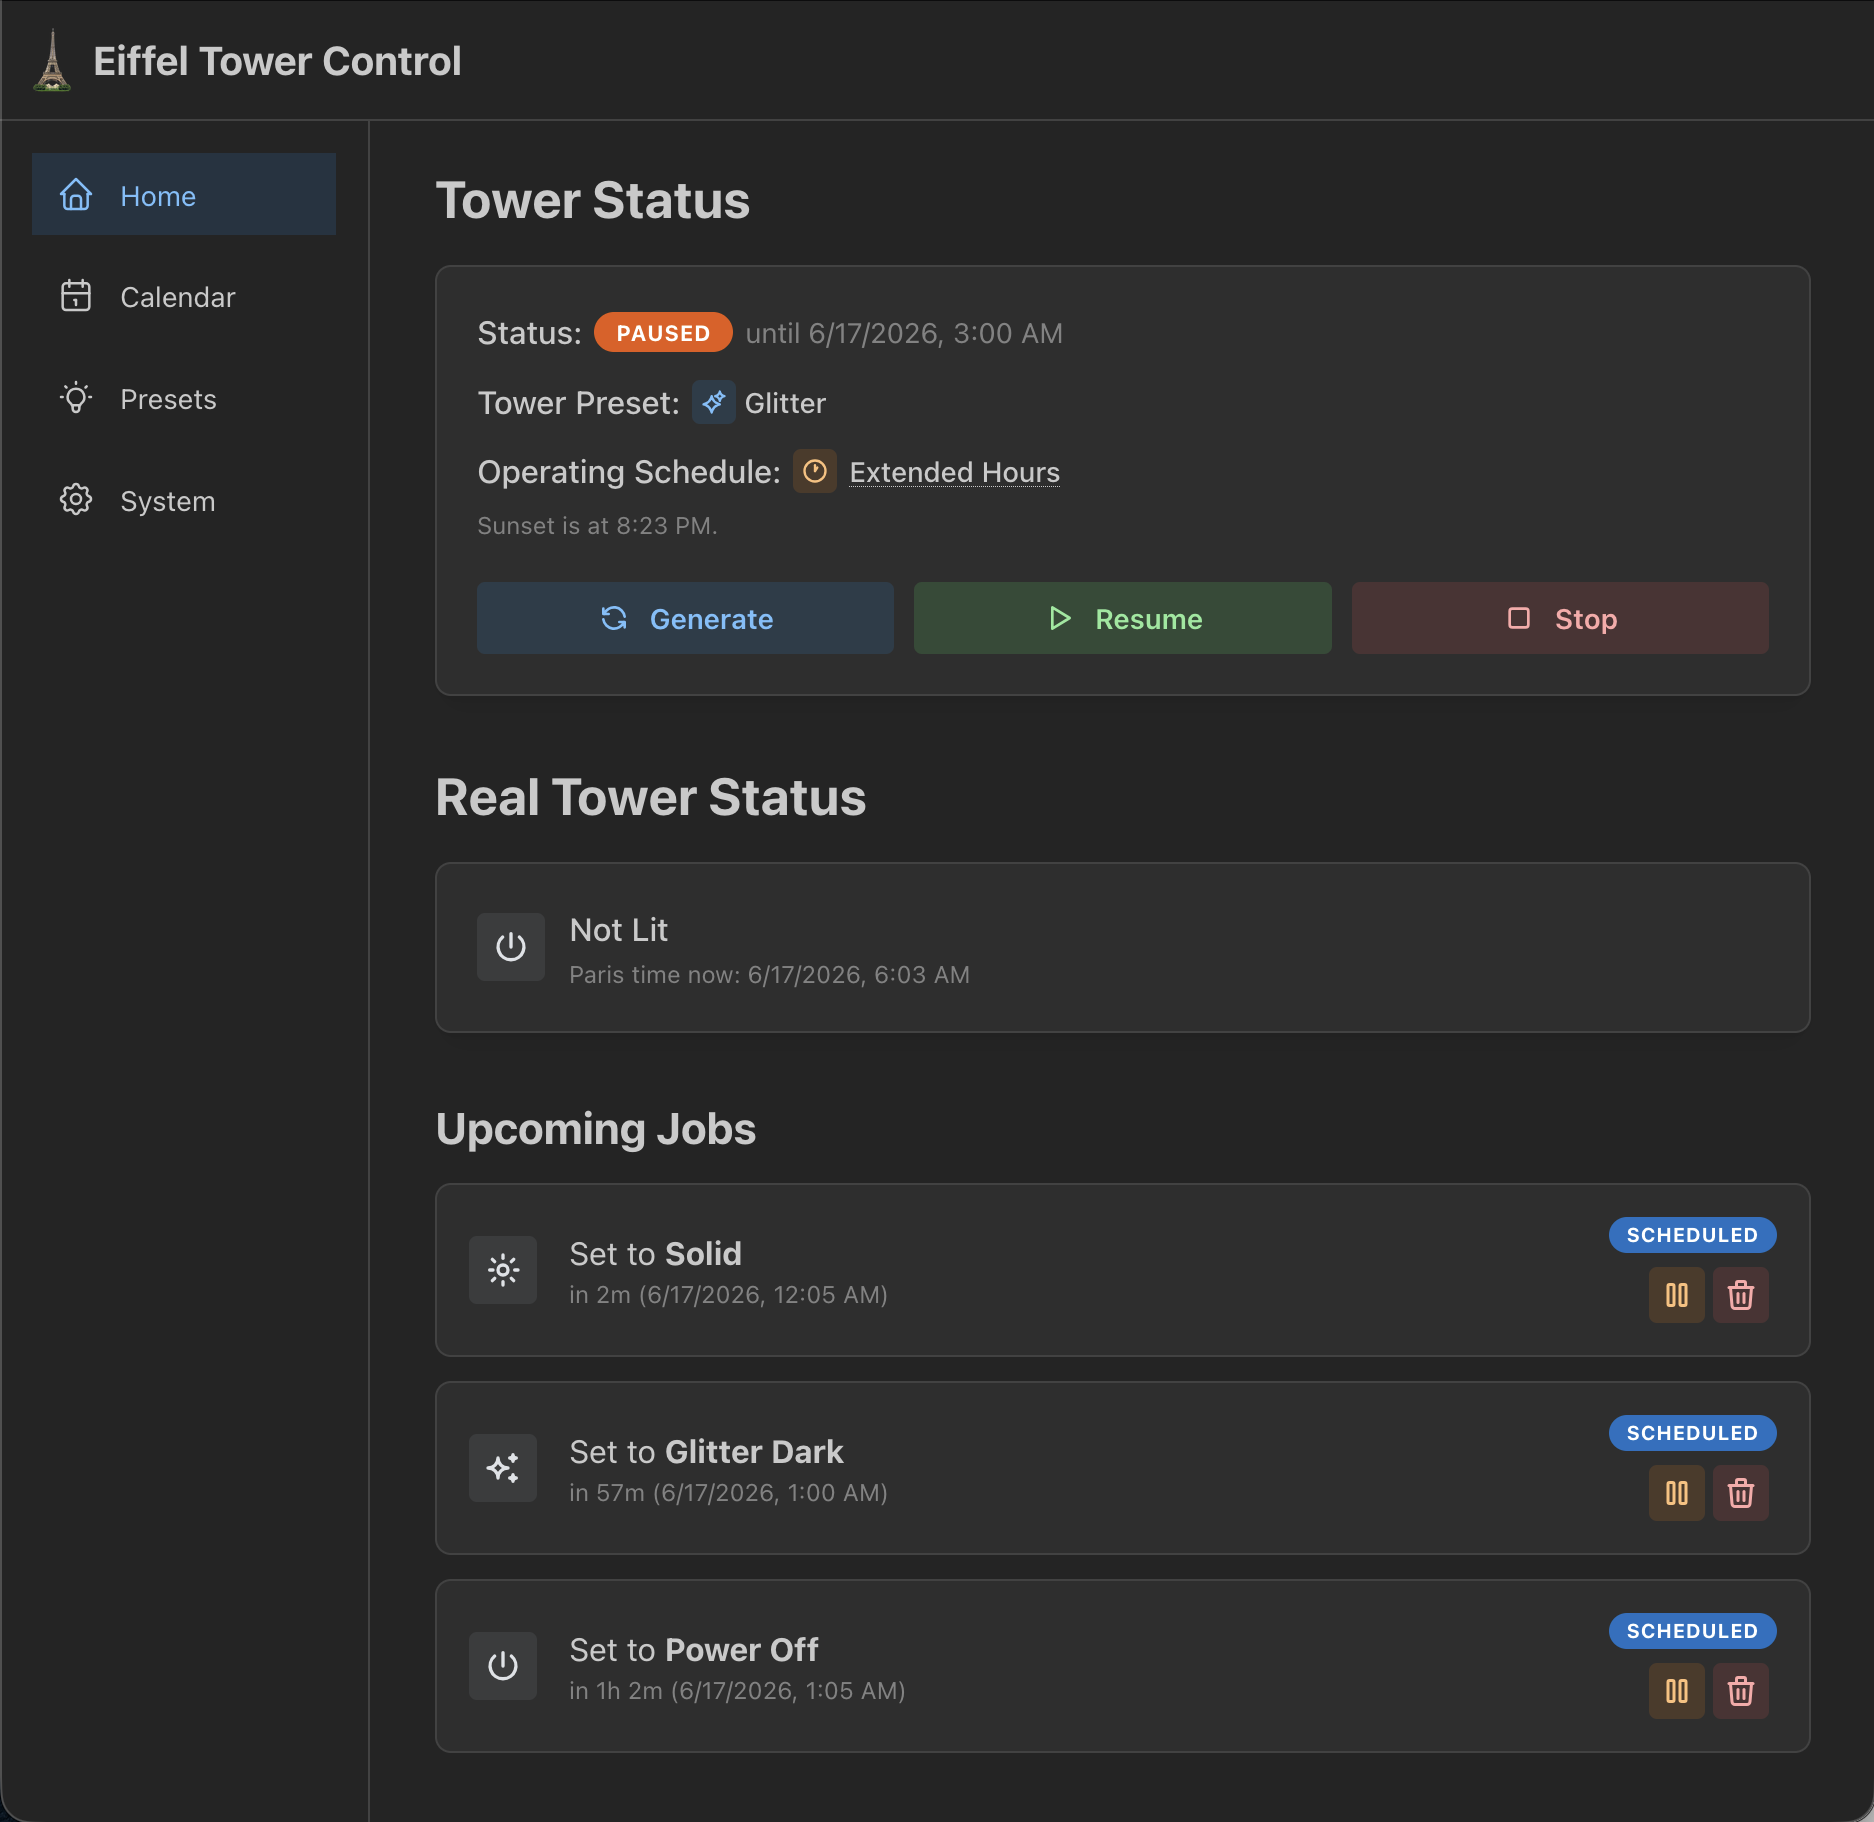Image resolution: width=1874 pixels, height=1822 pixels.
Task: Delete the Power Off job
Action: pos(1741,1691)
